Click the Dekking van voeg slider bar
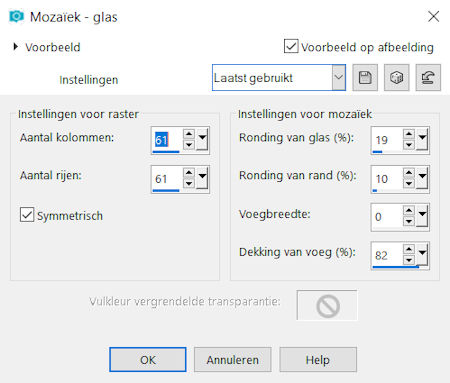This screenshot has height=383, width=450. coord(396,267)
